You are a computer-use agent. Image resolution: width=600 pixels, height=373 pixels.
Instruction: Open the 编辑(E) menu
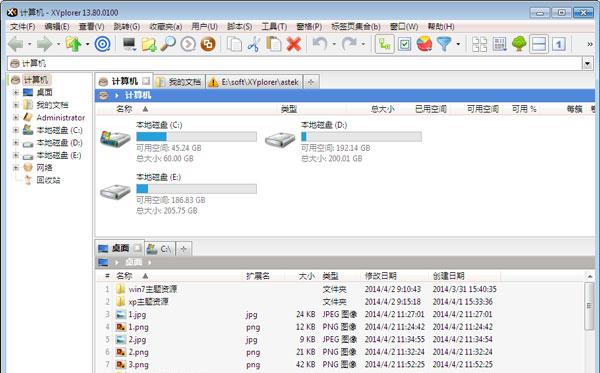[57, 26]
